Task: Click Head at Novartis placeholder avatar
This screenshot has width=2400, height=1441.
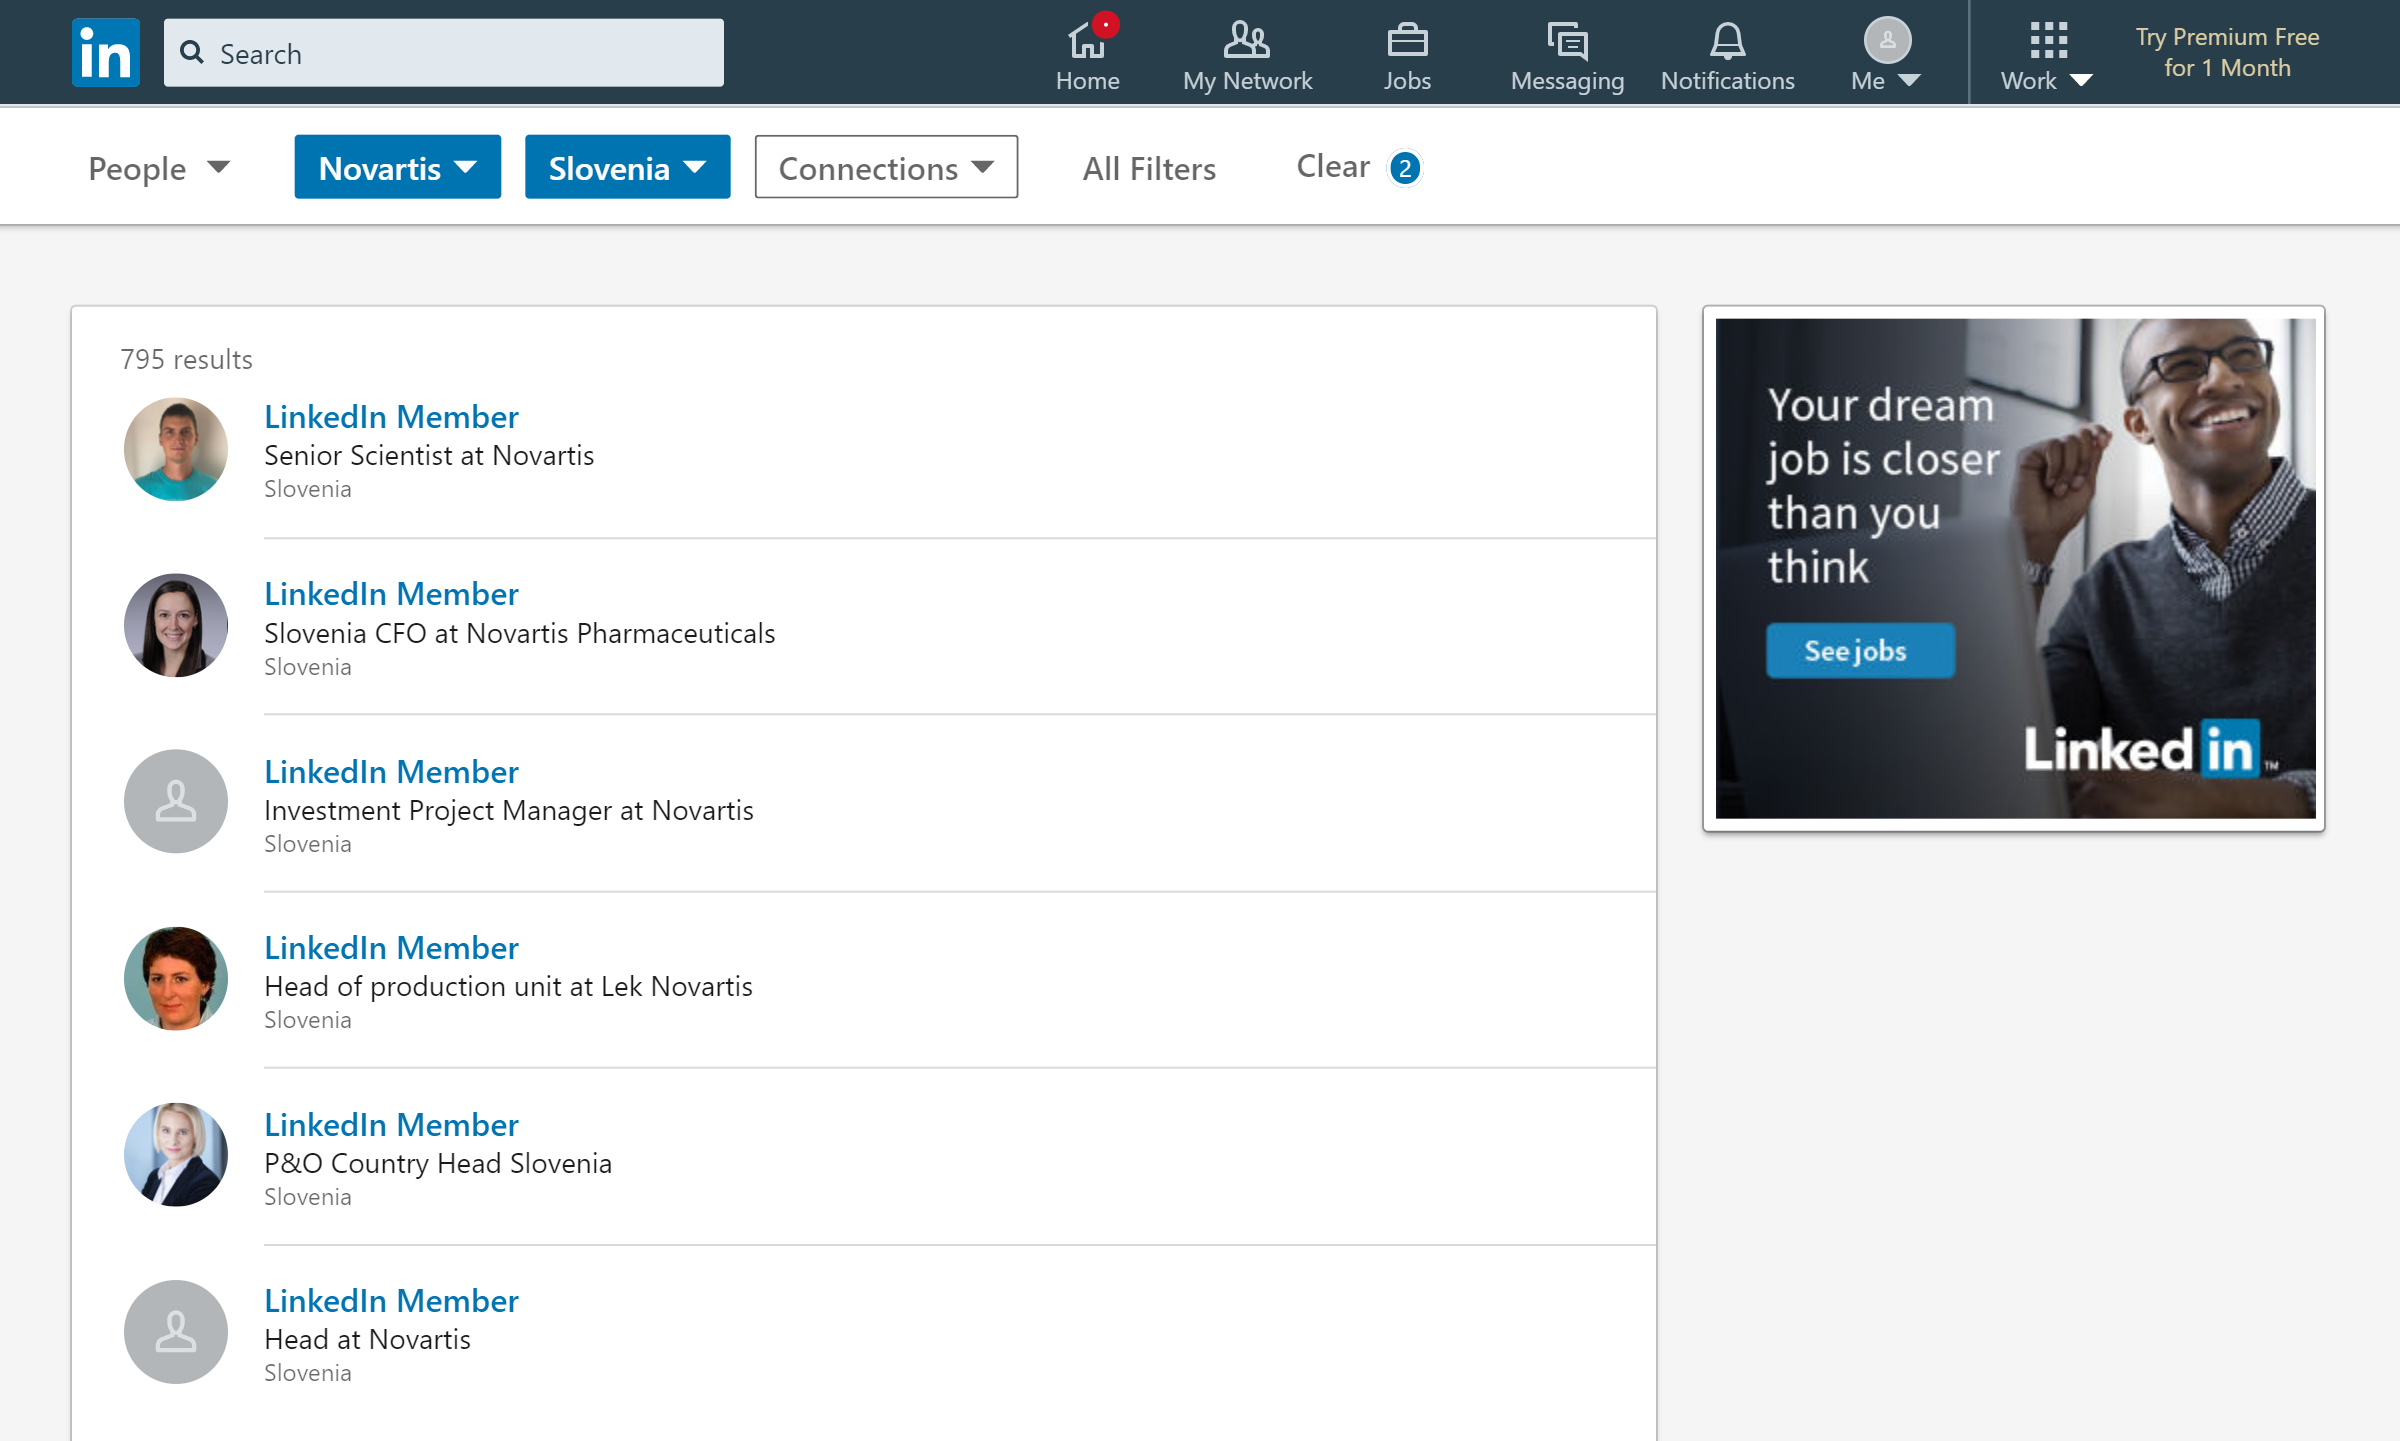Action: 176,1332
